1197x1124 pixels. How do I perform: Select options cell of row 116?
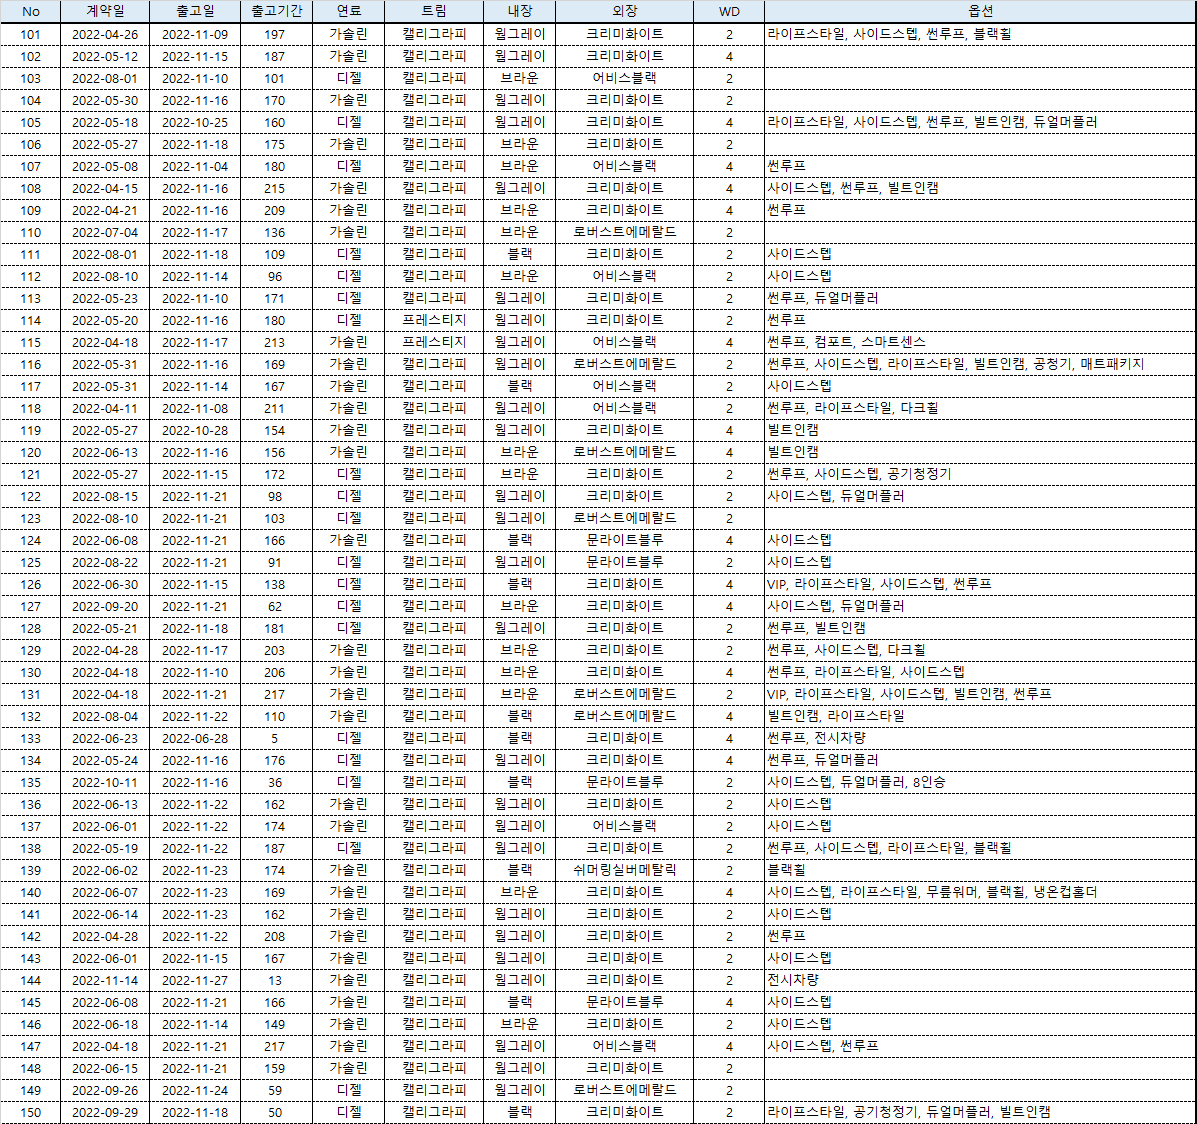(x=980, y=364)
